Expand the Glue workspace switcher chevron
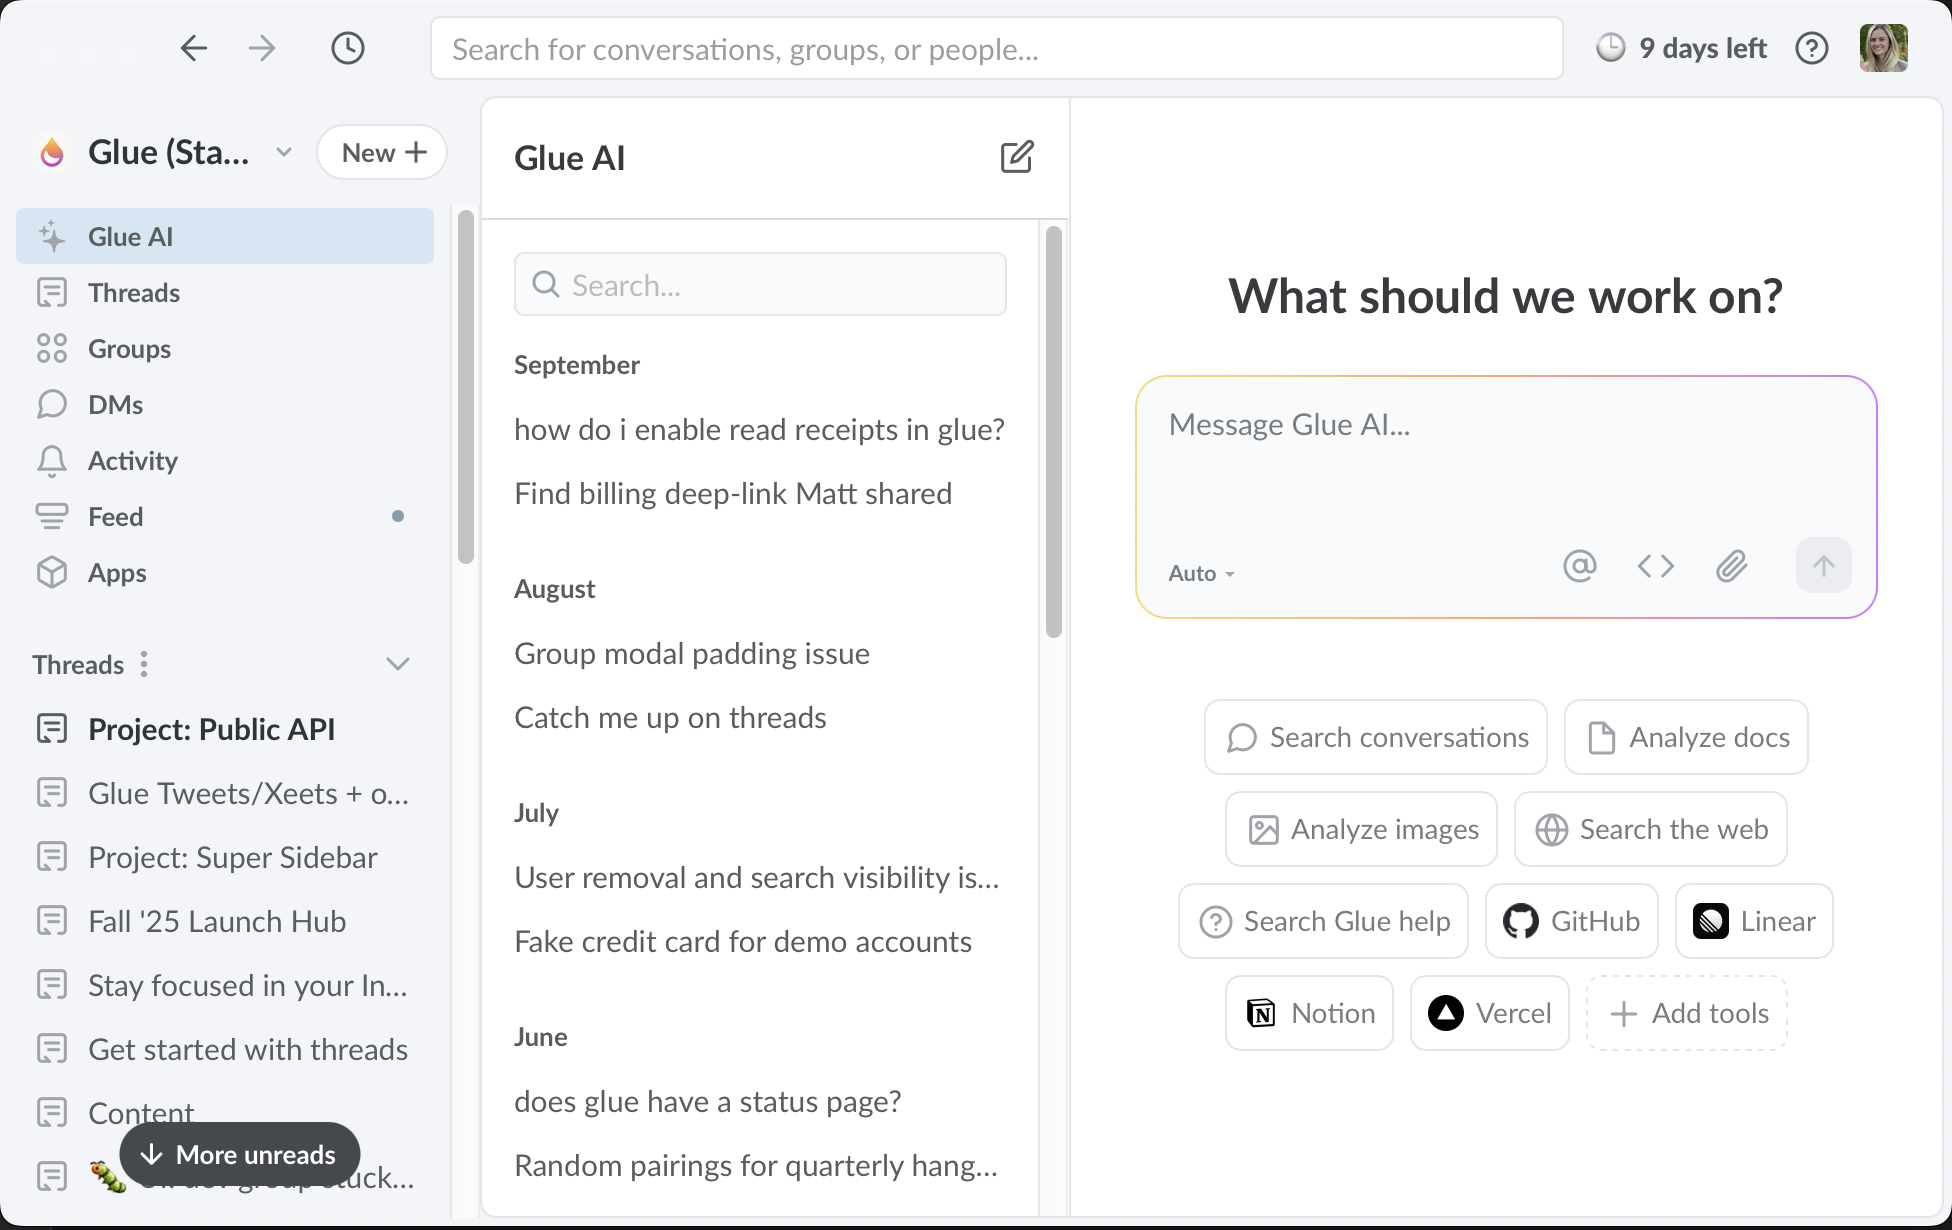This screenshot has width=1952, height=1230. point(284,152)
